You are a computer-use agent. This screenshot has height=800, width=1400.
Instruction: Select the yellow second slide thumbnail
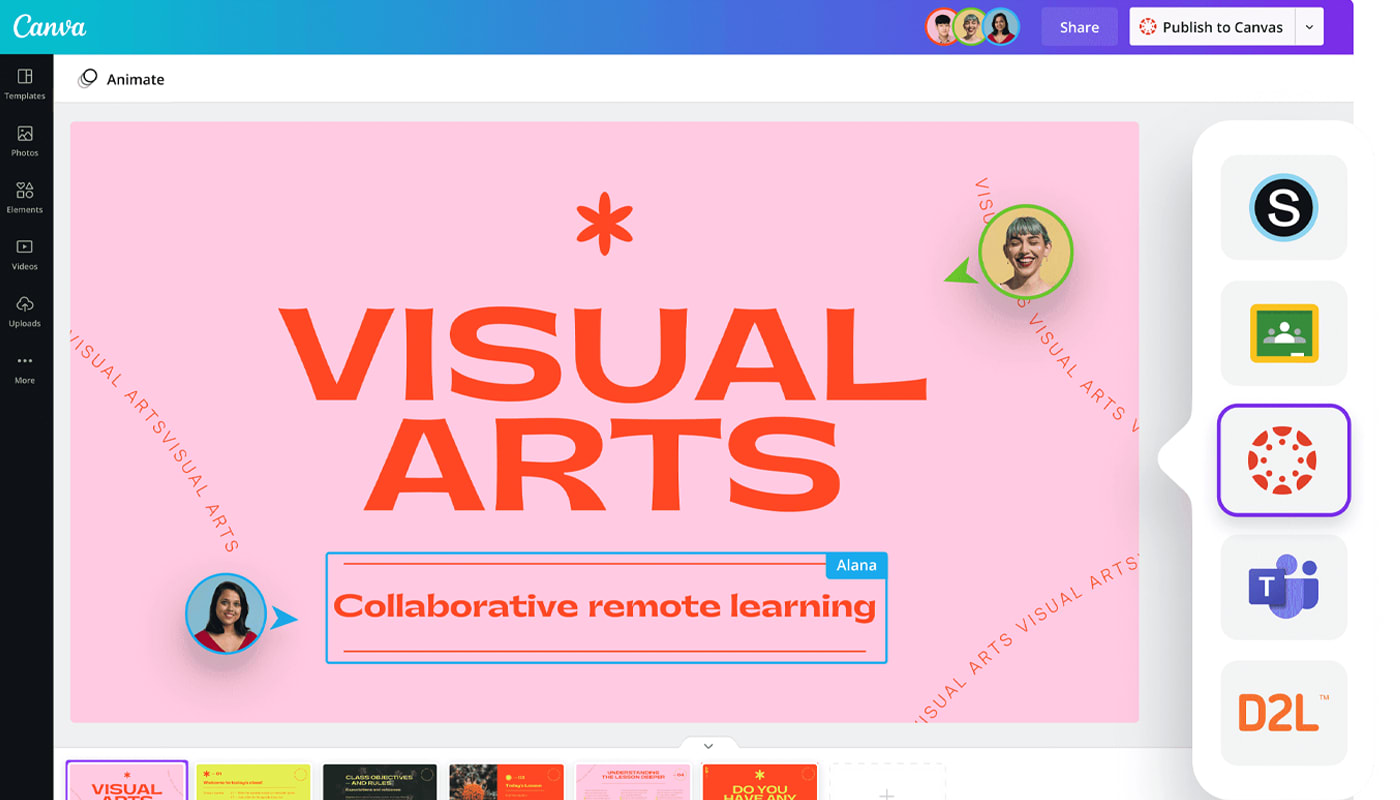[x=253, y=782]
